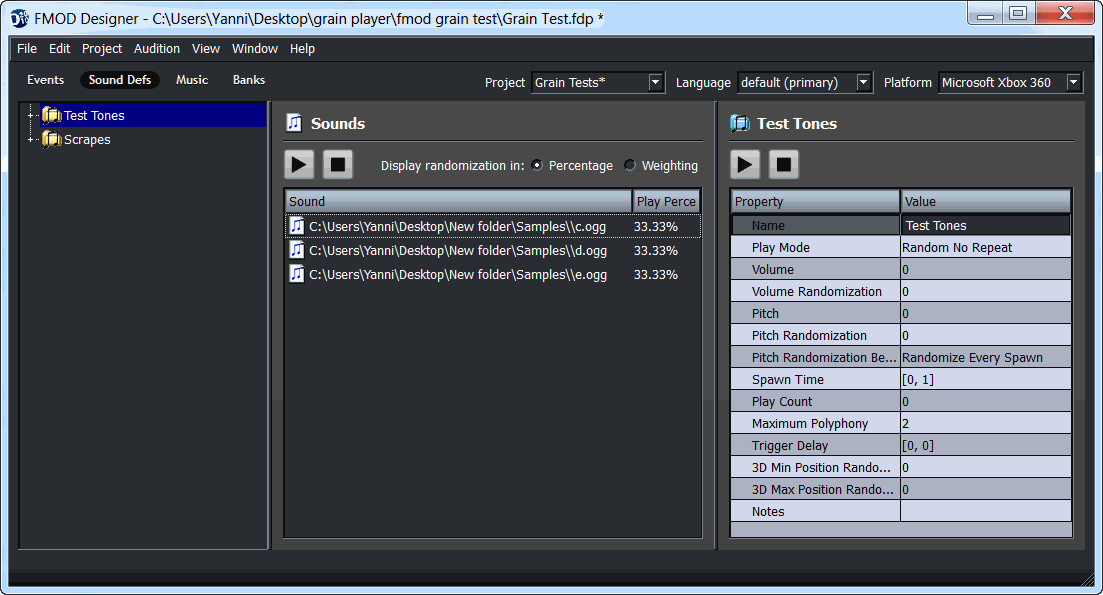
Task: Open the Project menu
Action: point(102,49)
